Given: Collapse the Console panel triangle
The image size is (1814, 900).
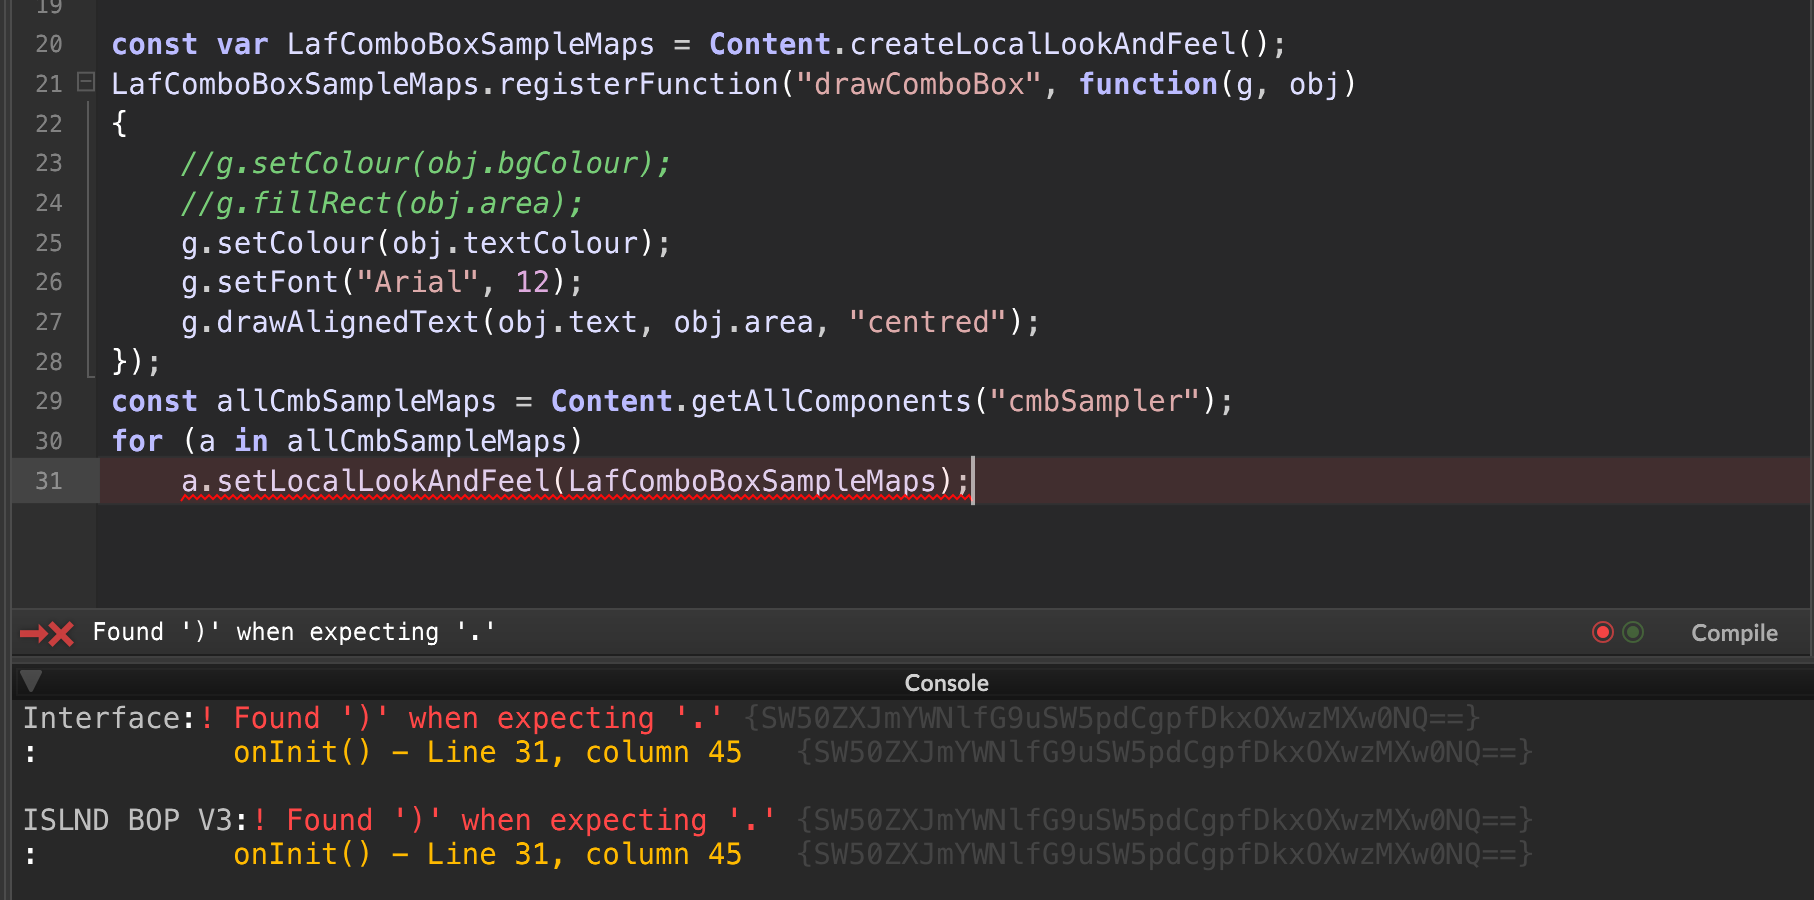Looking at the screenshot, I should pos(31,681).
